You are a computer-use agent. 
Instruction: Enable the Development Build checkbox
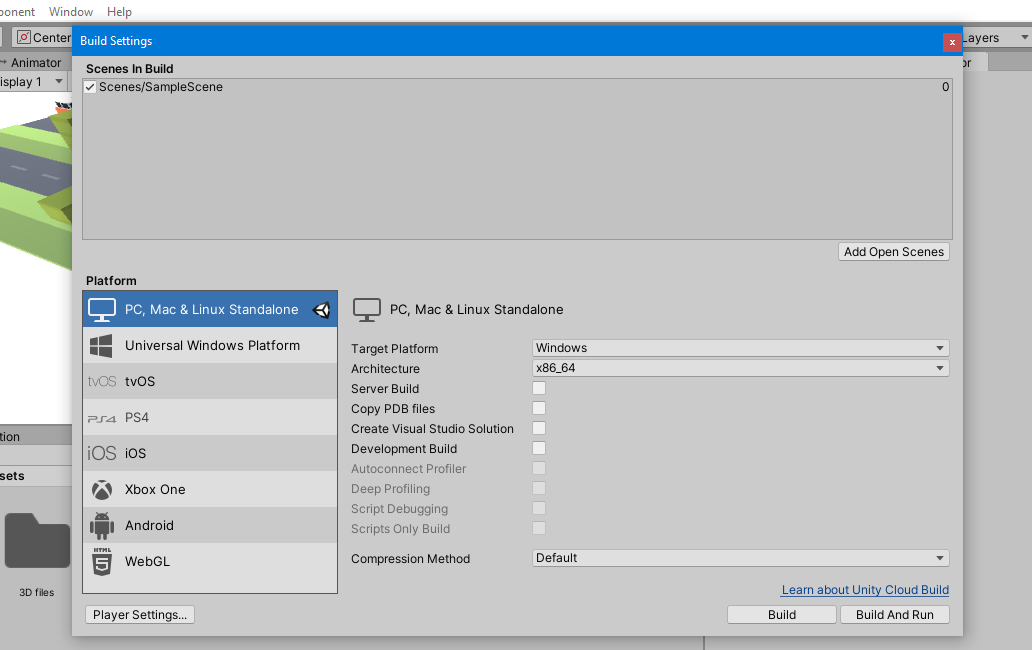(539, 448)
